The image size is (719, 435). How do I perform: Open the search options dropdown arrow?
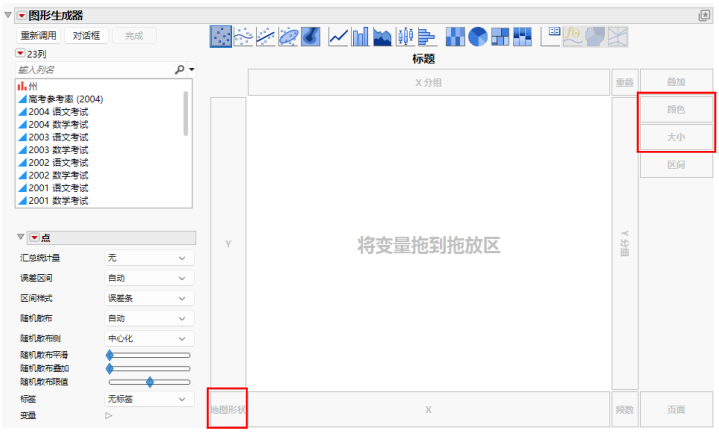[x=192, y=70]
